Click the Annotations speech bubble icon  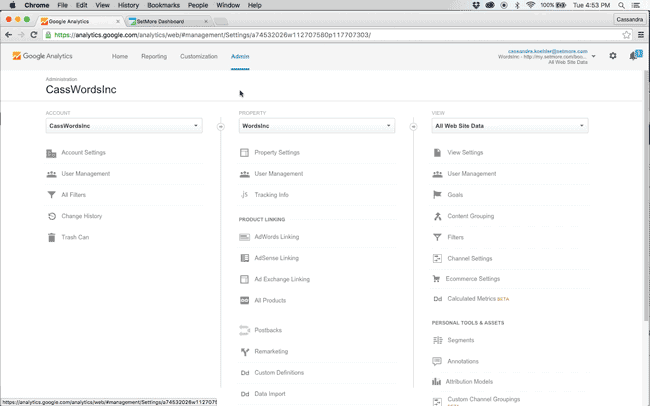point(437,361)
